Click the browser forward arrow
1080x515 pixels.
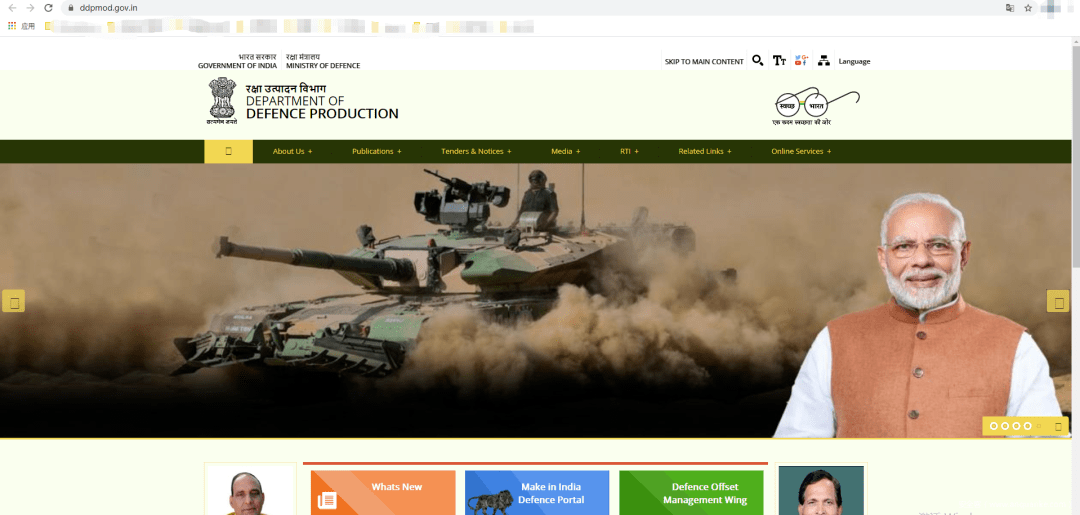pos(30,8)
